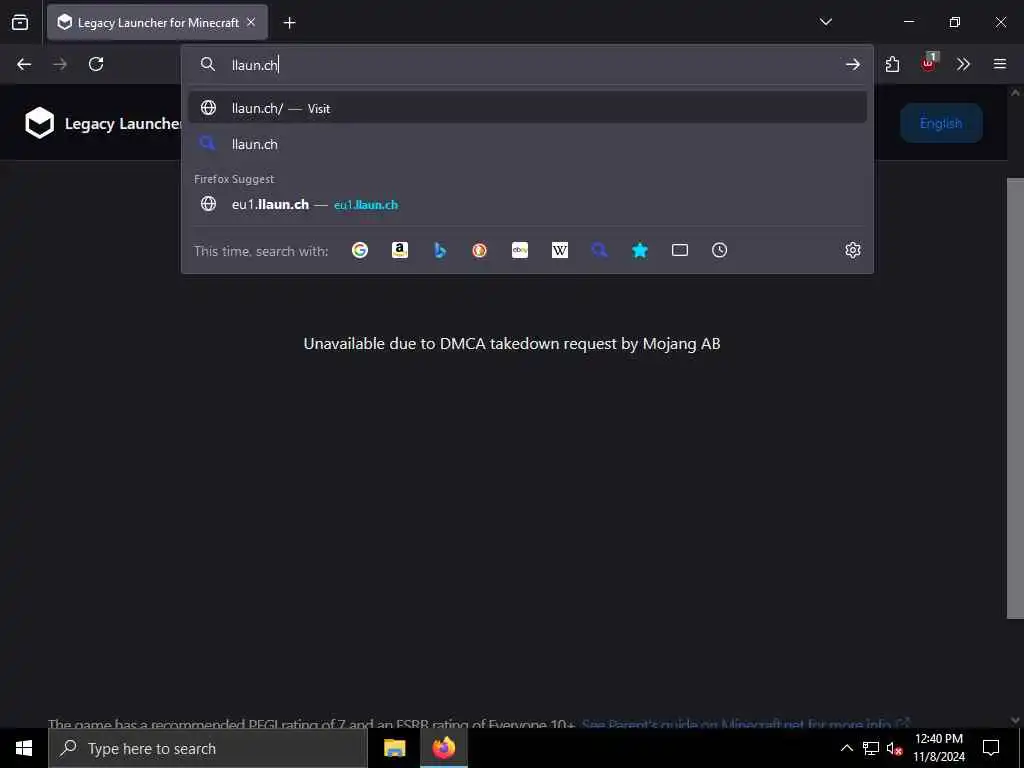This screenshot has width=1024, height=768.
Task: Open the clock showing 12:40 PM
Action: coord(939,748)
